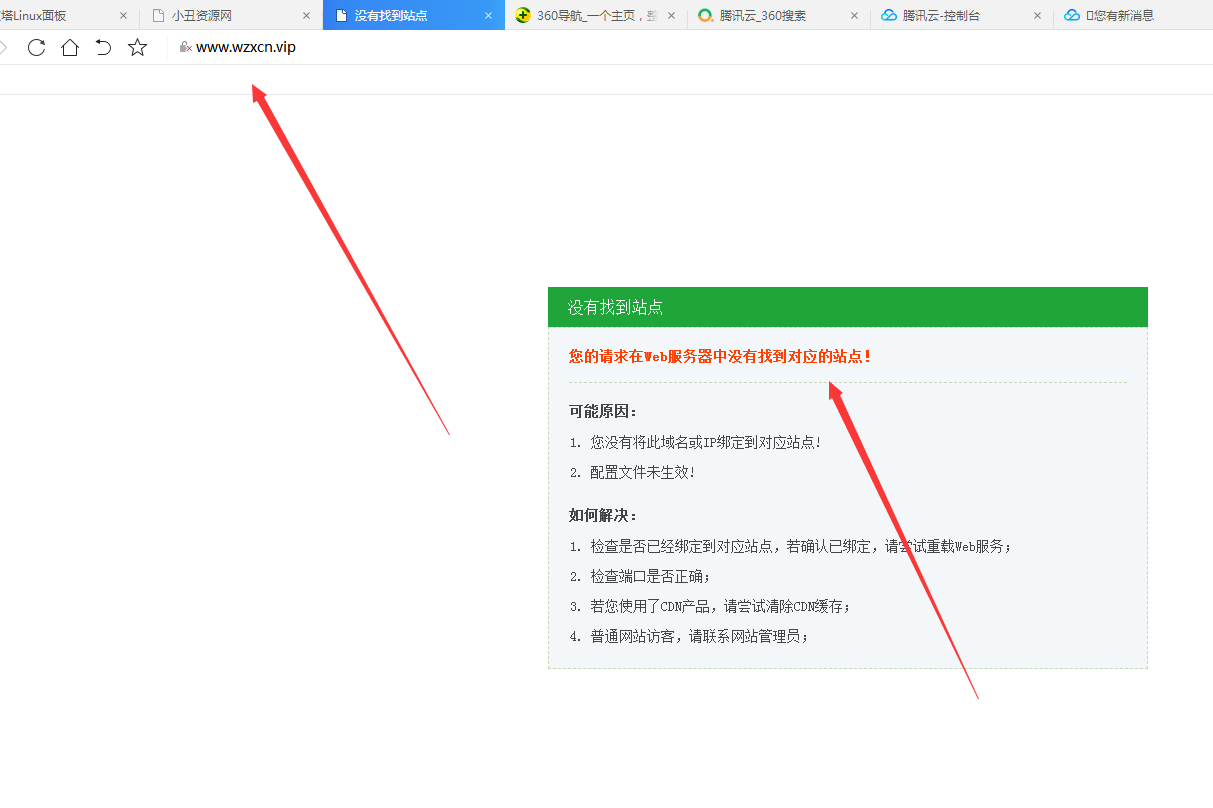Click the undo/restore closed tab icon

pyautogui.click(x=103, y=47)
